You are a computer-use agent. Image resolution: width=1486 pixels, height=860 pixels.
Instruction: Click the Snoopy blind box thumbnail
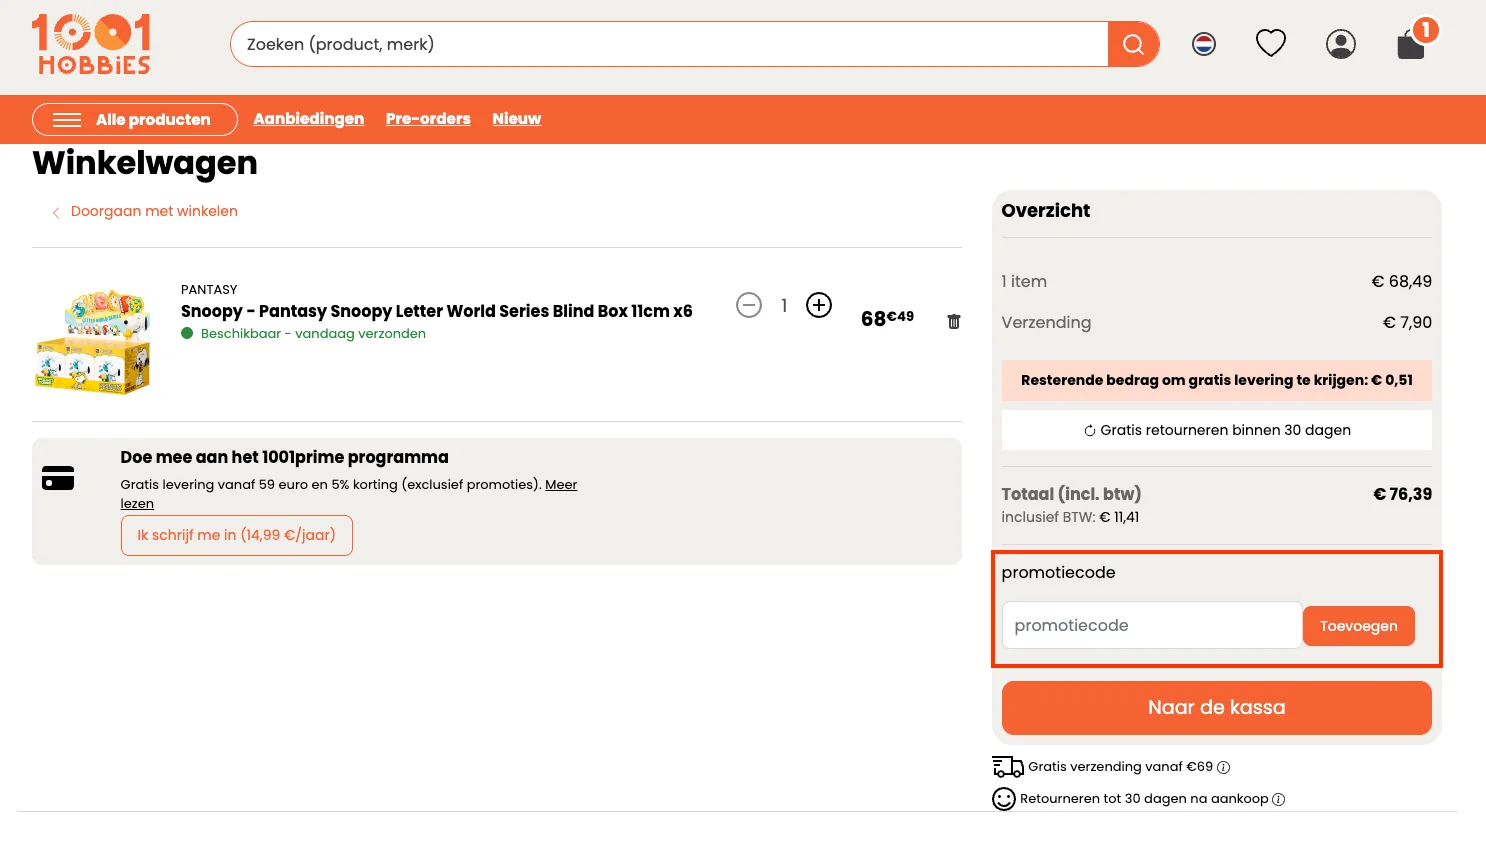point(93,341)
